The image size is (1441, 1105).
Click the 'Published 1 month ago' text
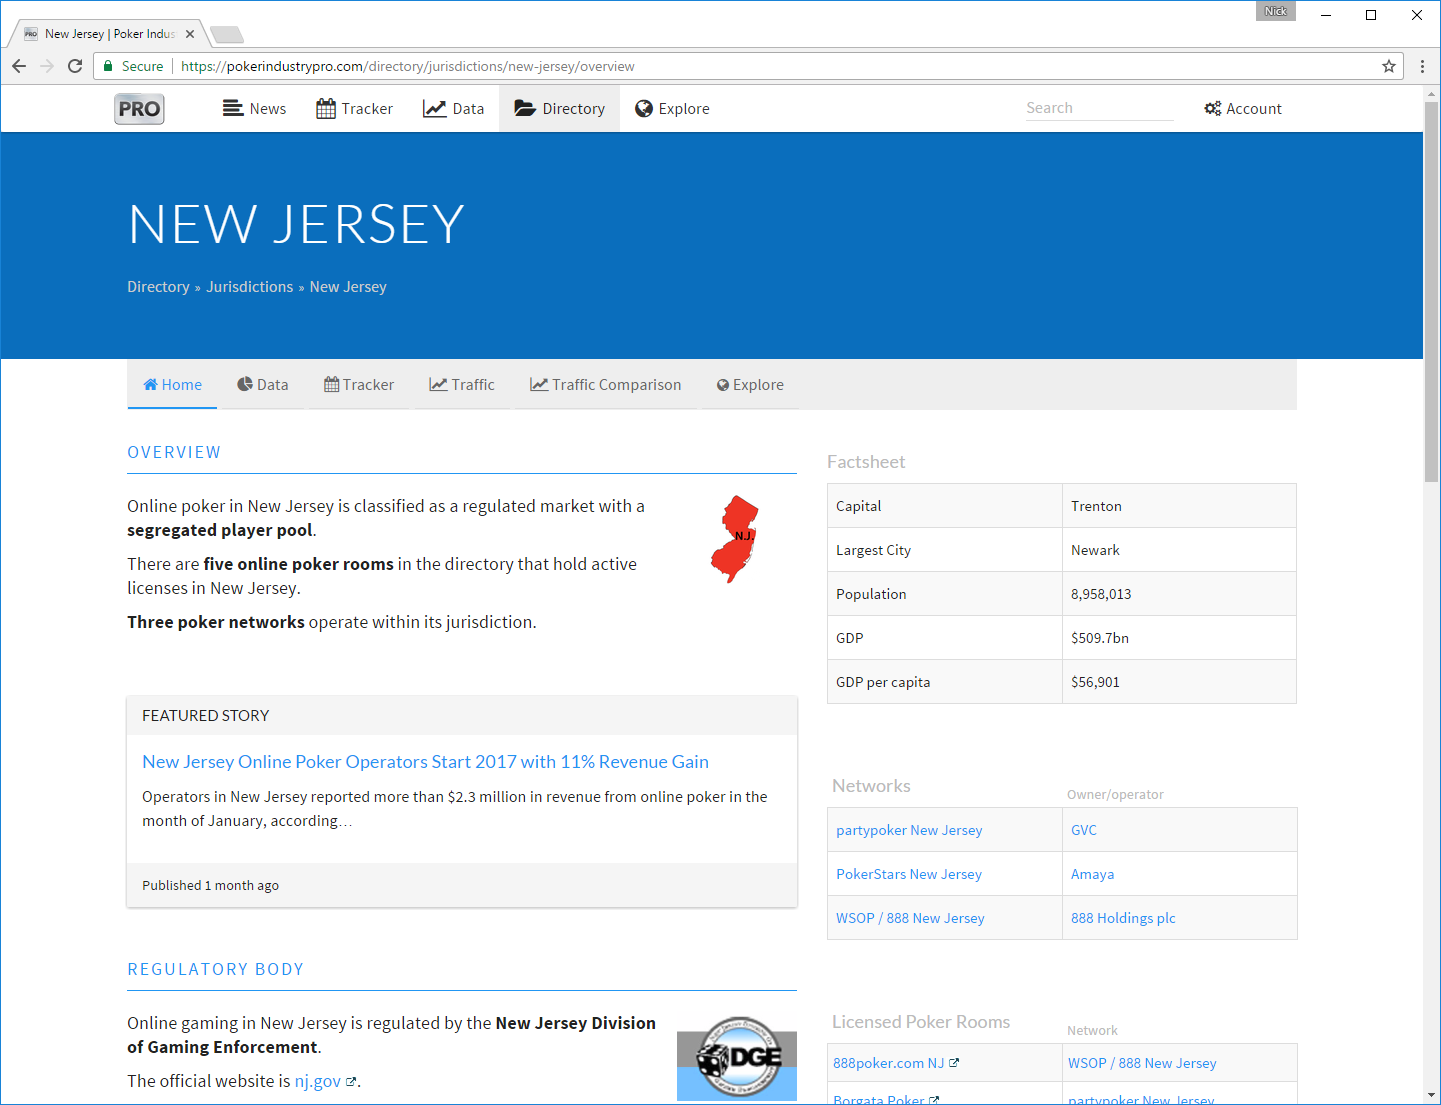click(210, 886)
